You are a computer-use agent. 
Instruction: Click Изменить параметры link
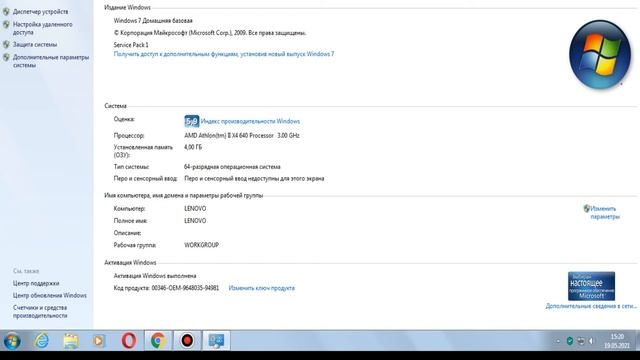coord(605,213)
